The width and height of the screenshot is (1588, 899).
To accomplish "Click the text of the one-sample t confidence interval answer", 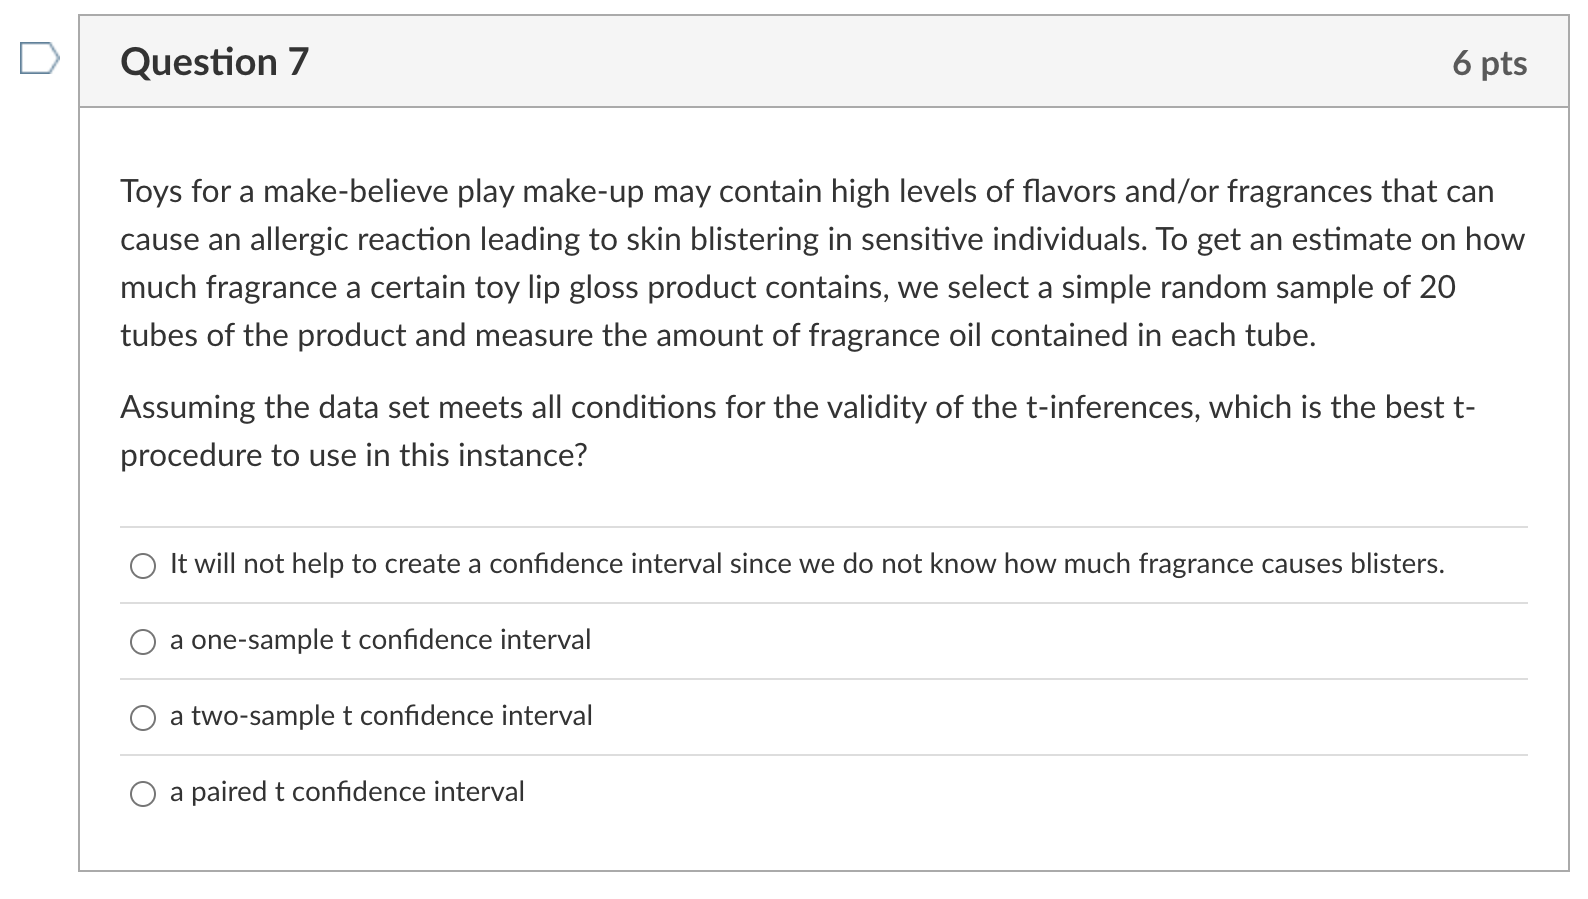I will point(380,640).
